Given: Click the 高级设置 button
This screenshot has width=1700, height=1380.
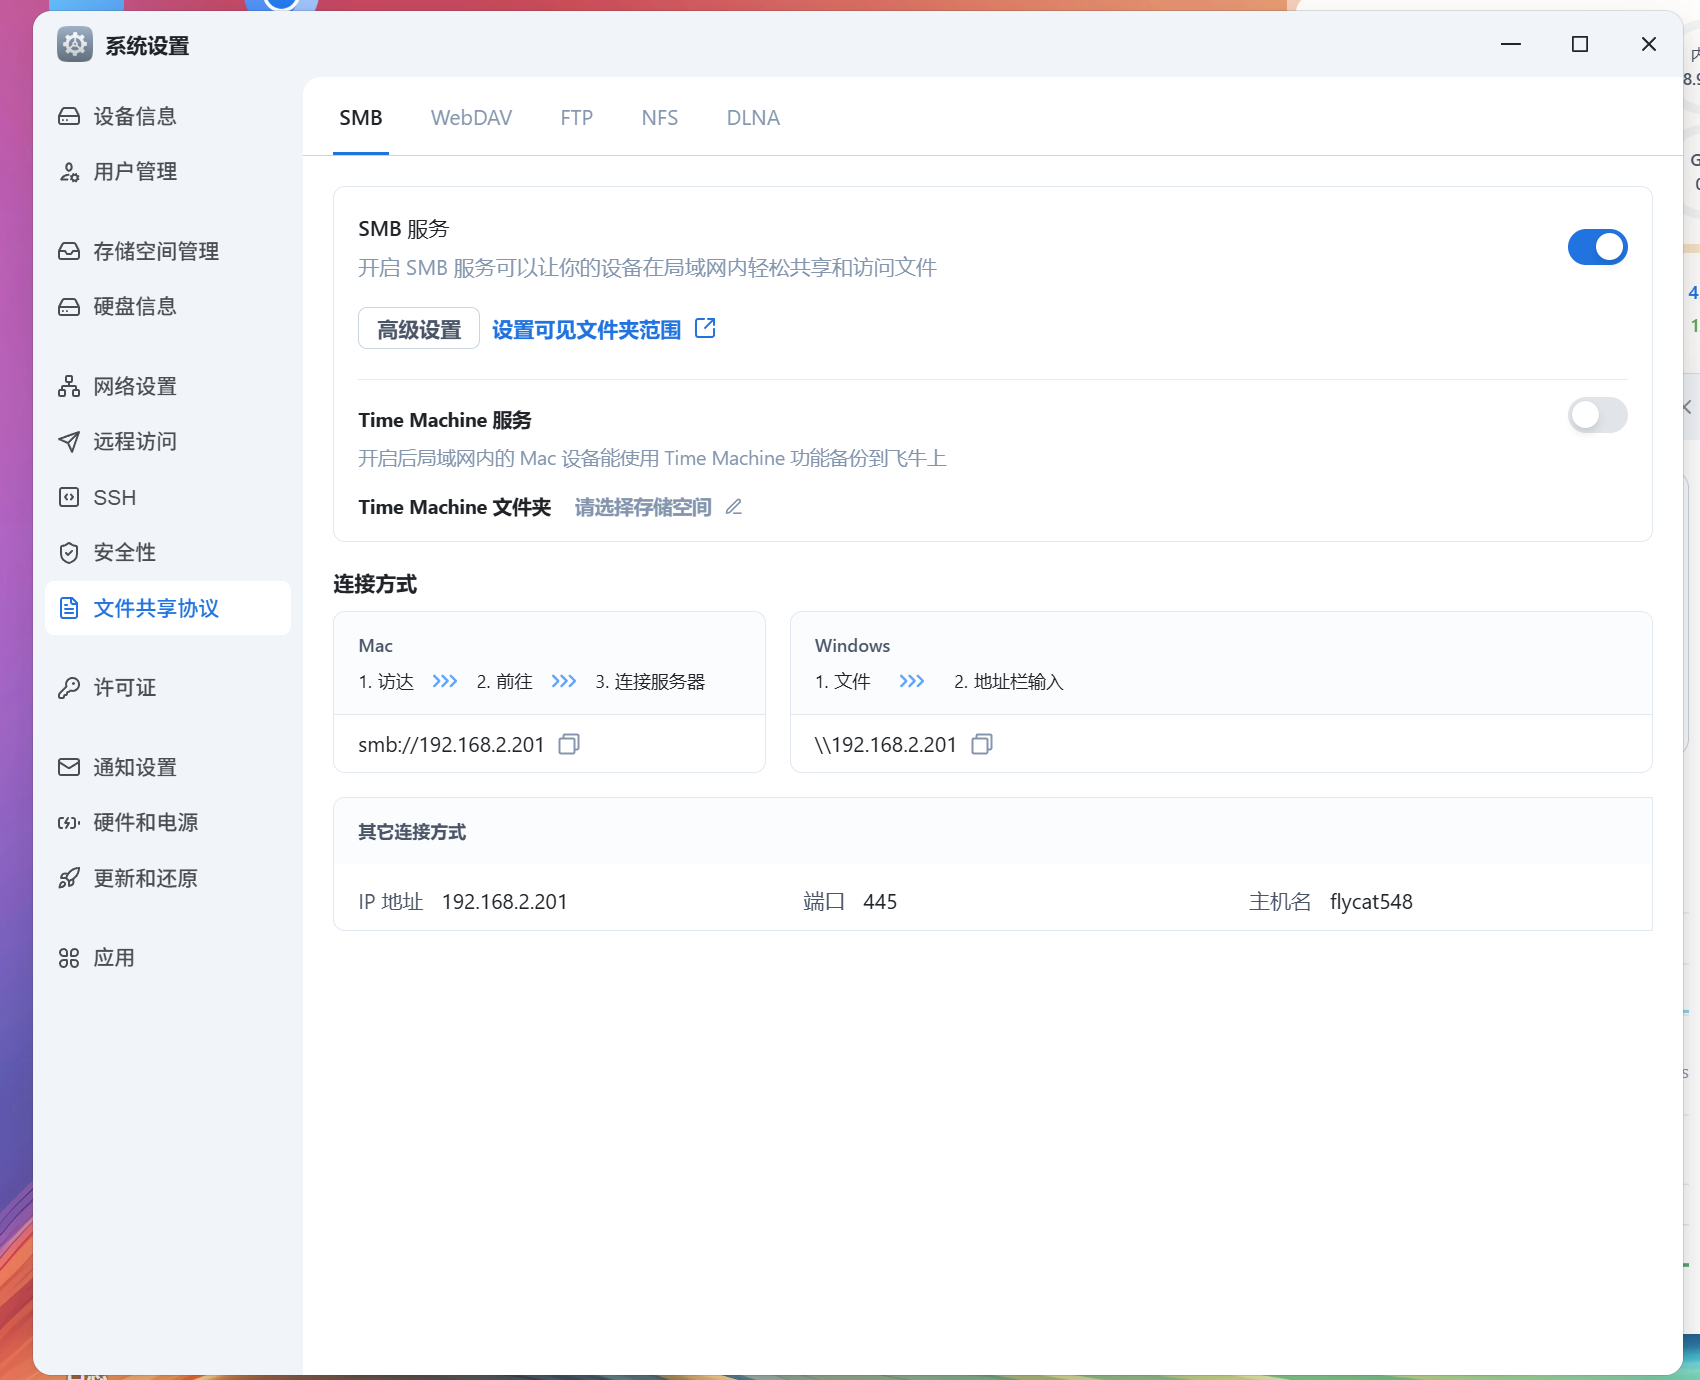Looking at the screenshot, I should click(419, 329).
